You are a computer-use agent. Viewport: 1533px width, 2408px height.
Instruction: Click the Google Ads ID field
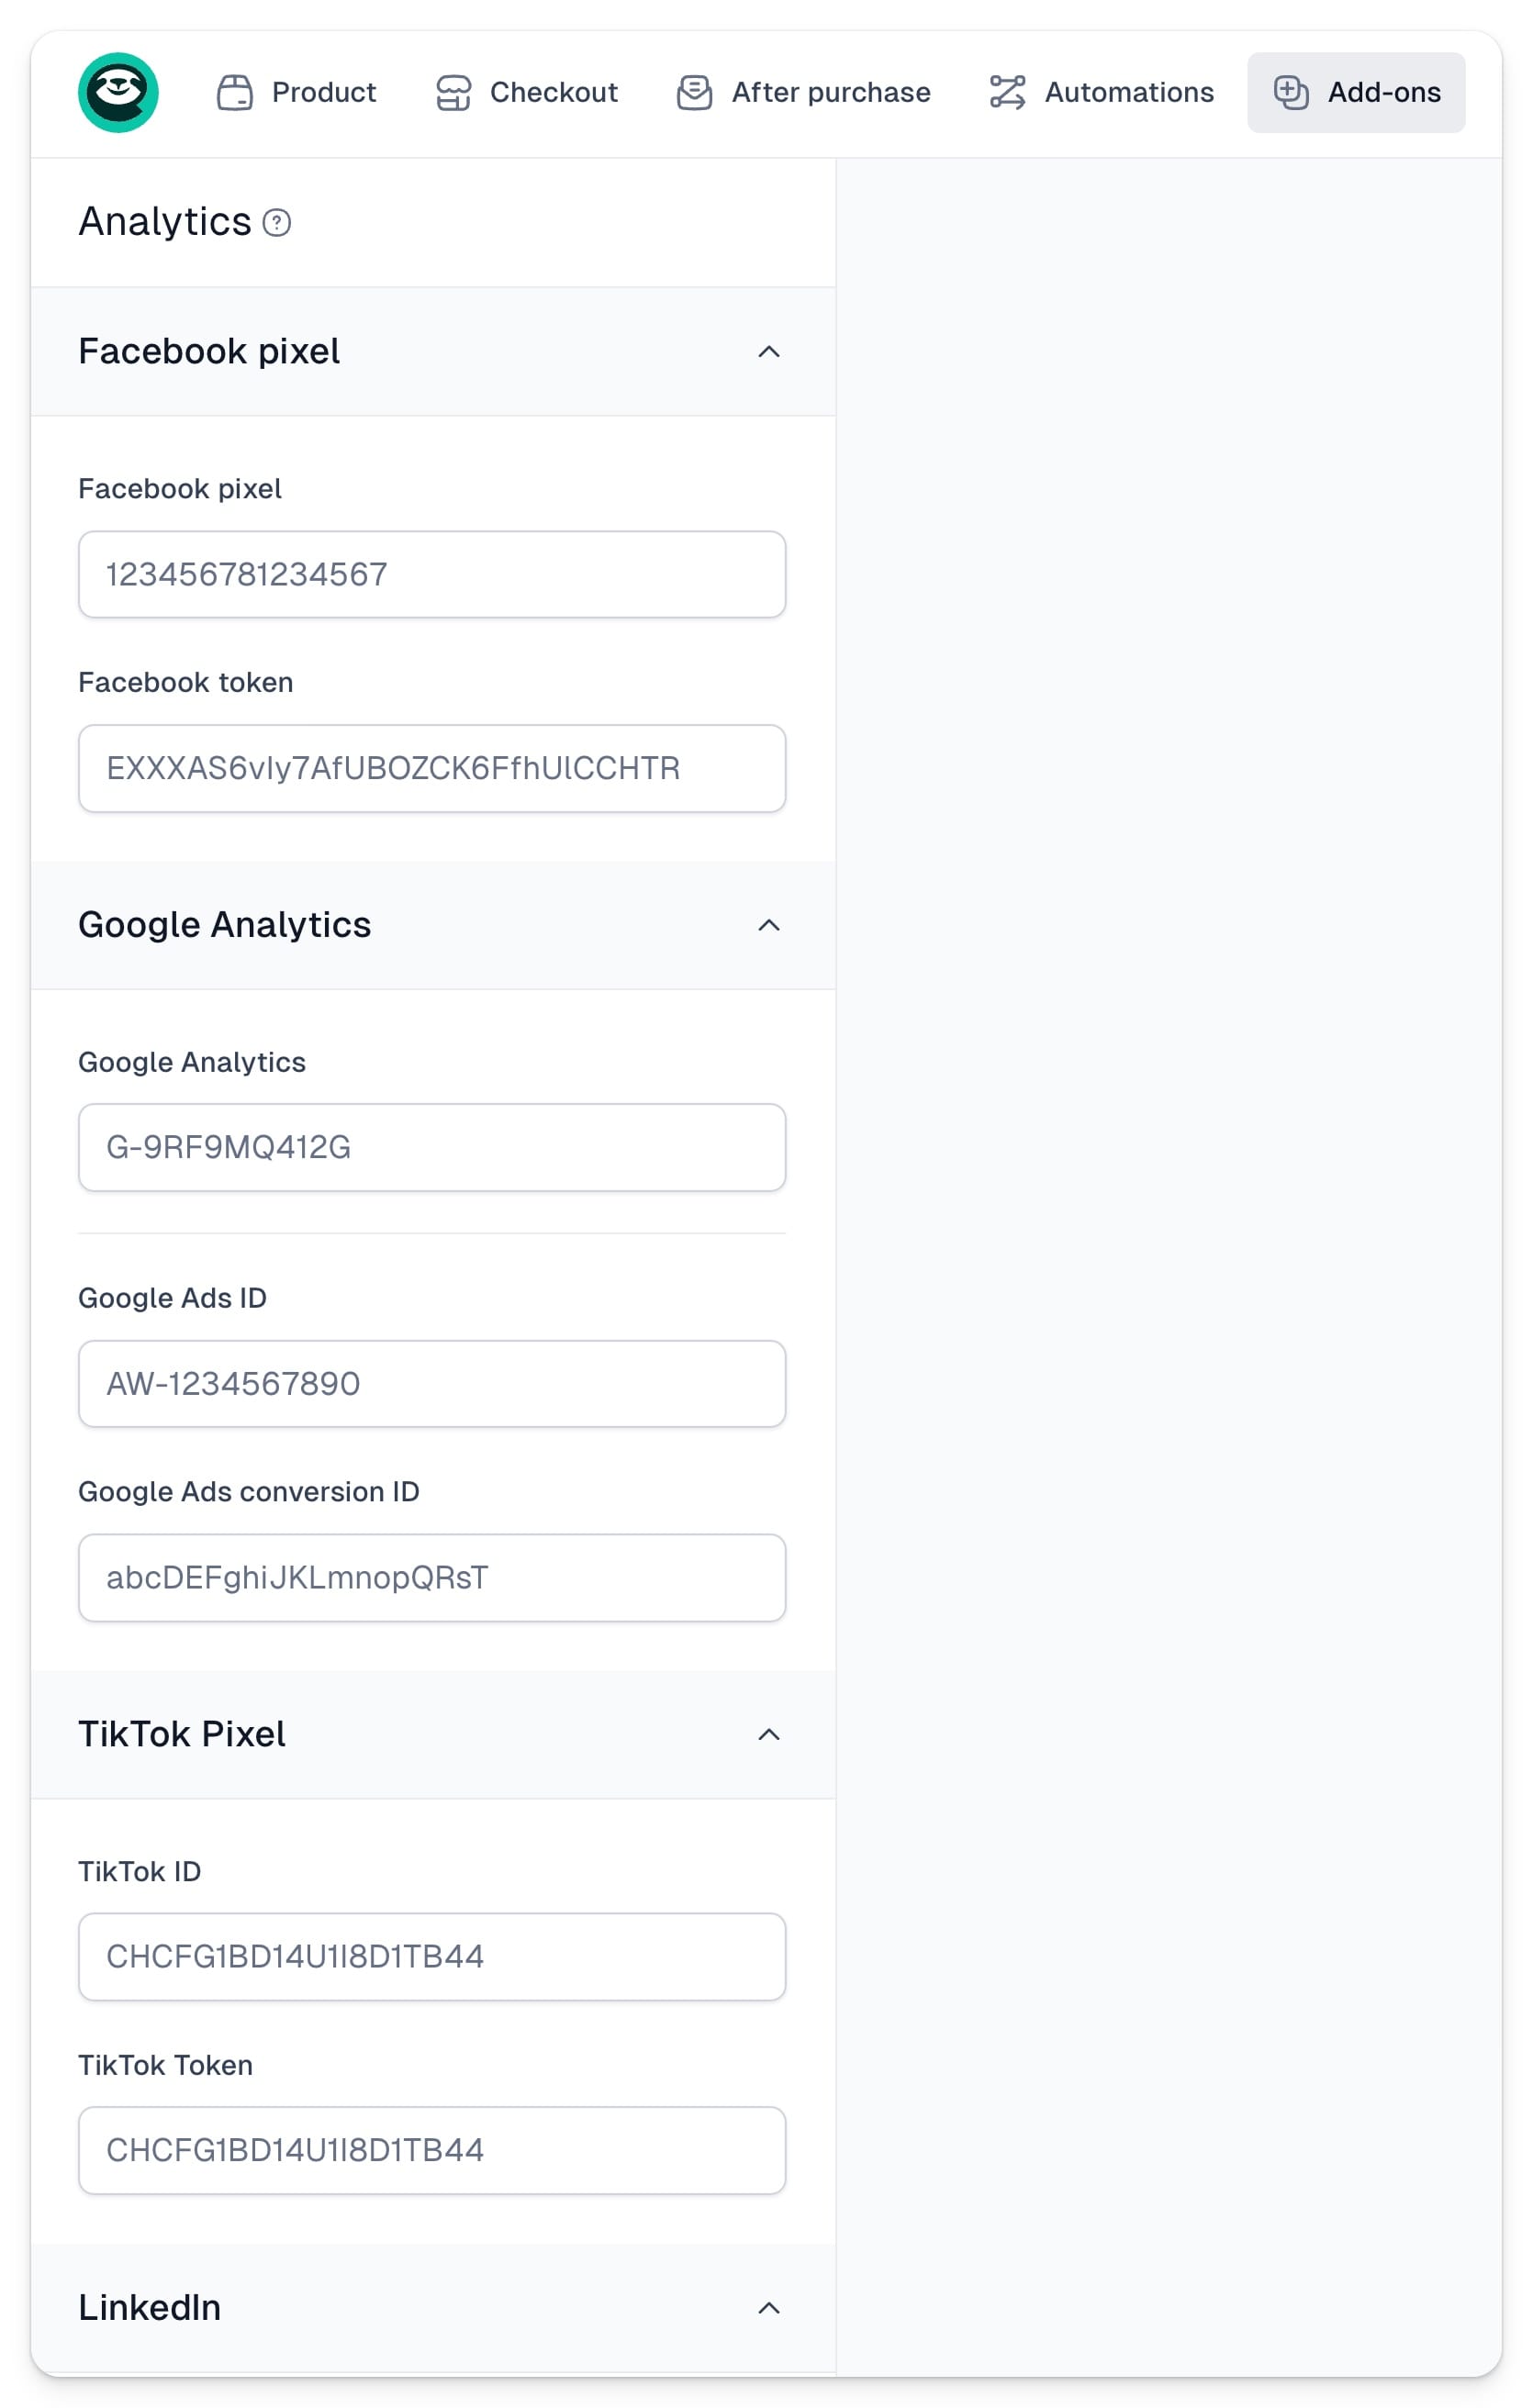coord(432,1383)
